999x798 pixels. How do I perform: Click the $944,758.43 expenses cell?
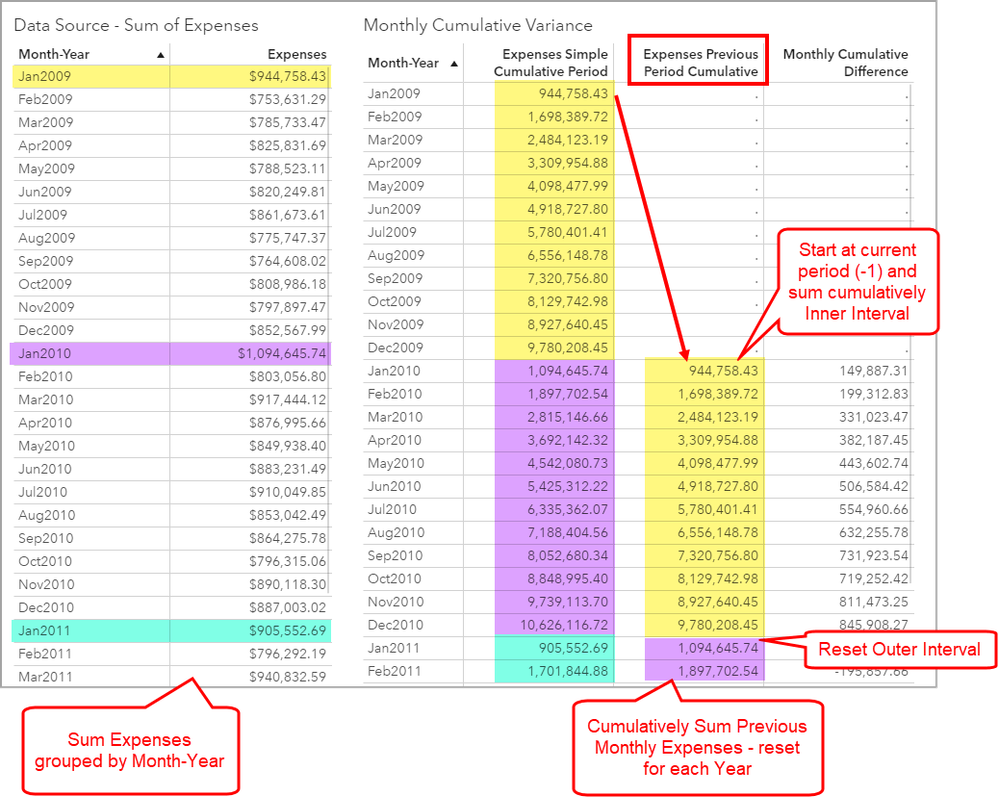point(287,76)
